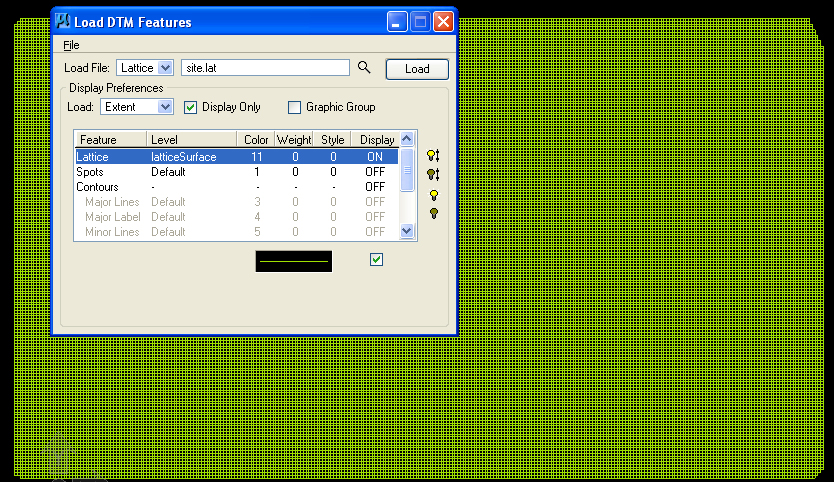
Task: Click the Display column header
Action: [x=376, y=140]
